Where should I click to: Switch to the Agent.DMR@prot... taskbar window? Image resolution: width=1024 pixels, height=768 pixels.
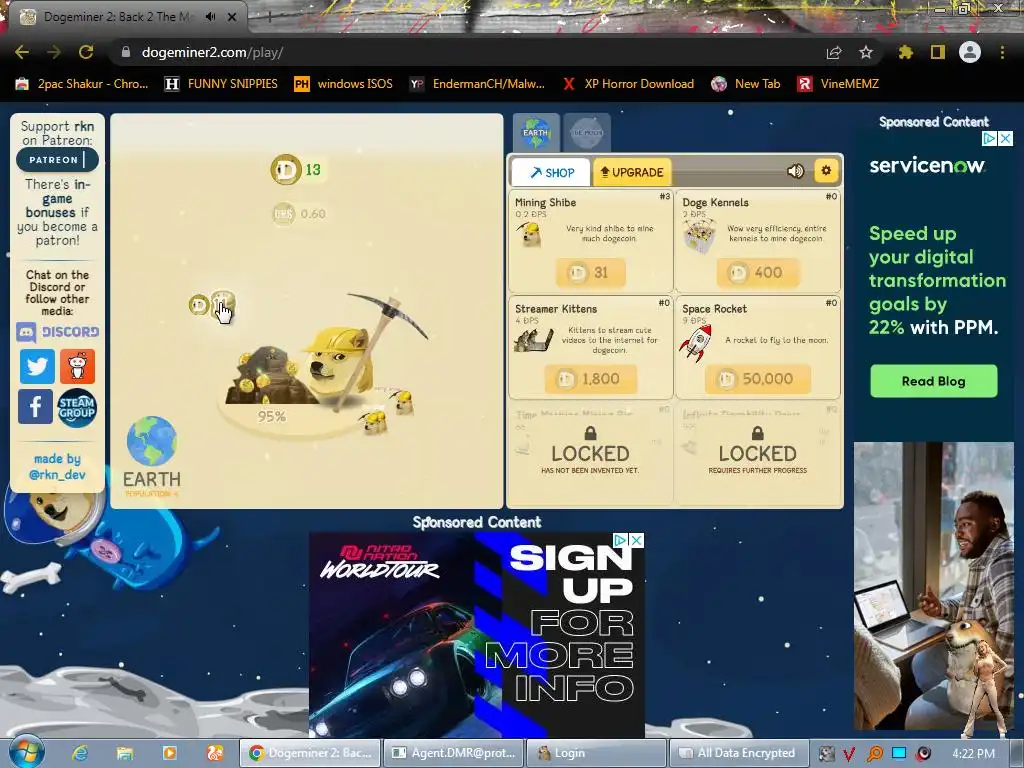[x=453, y=753]
